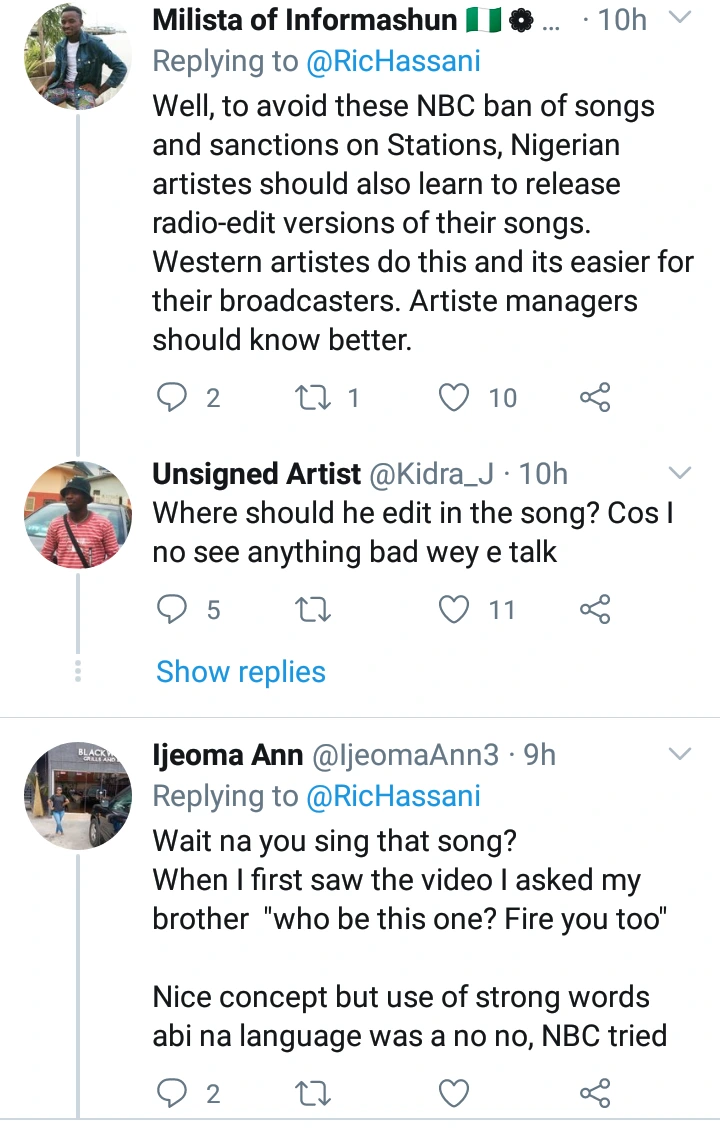Share Milista of Informashun's tweet
Image resolution: width=720 pixels, height=1128 pixels.
point(595,398)
